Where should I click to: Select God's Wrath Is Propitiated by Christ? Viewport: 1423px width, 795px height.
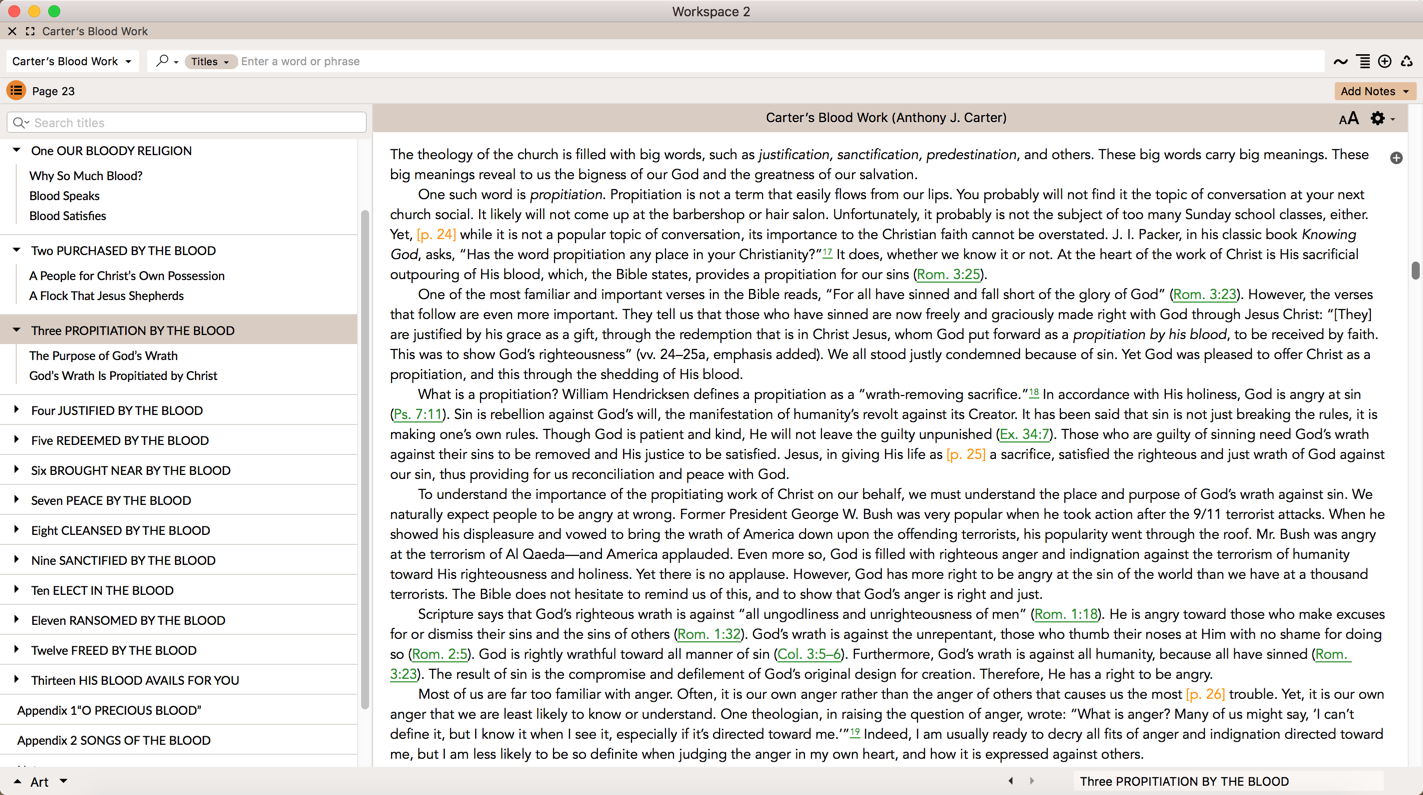click(123, 376)
